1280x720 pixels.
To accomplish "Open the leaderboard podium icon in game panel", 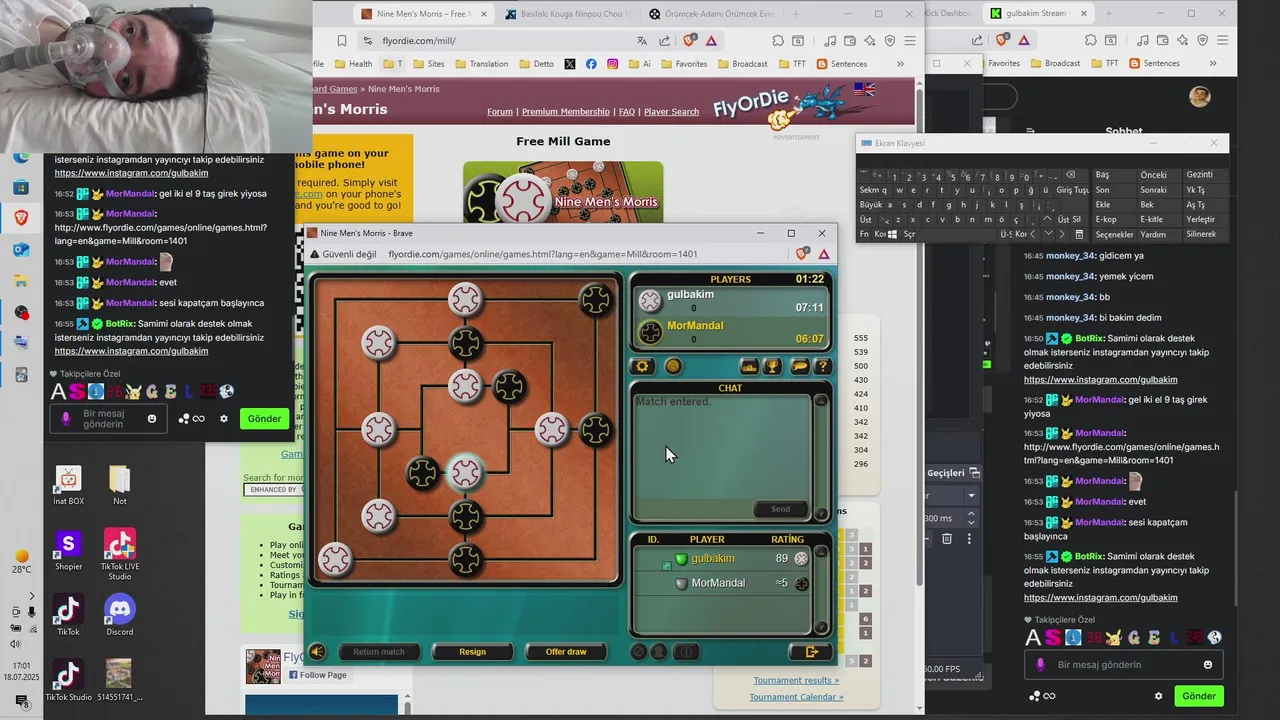I will click(749, 367).
